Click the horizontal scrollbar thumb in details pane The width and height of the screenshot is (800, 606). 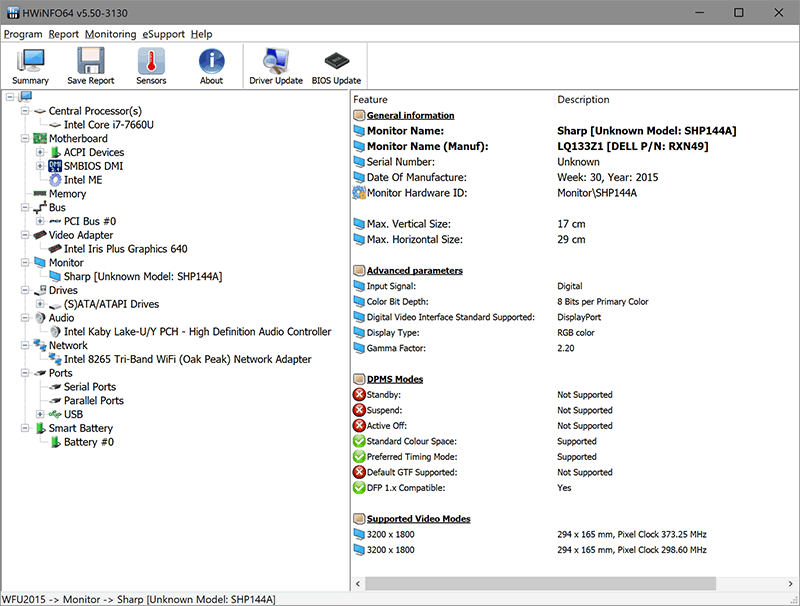pyautogui.click(x=540, y=583)
